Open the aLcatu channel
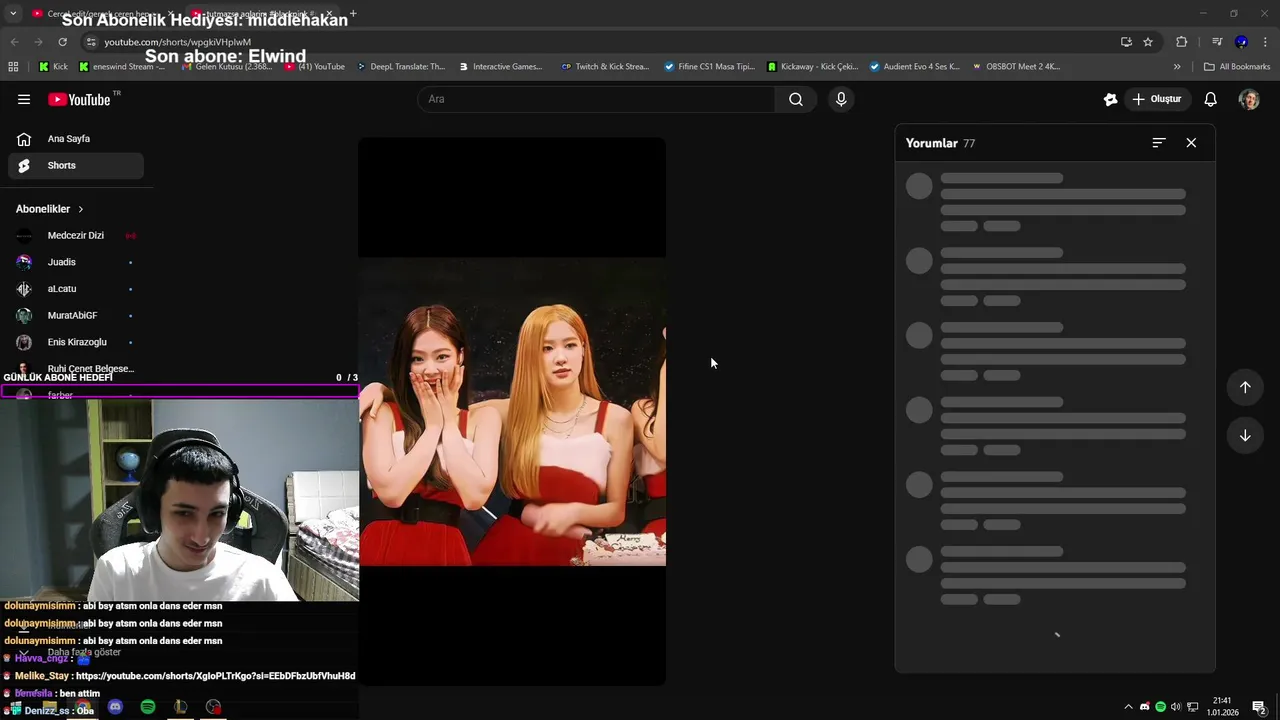Viewport: 1280px width, 720px height. 76,289
